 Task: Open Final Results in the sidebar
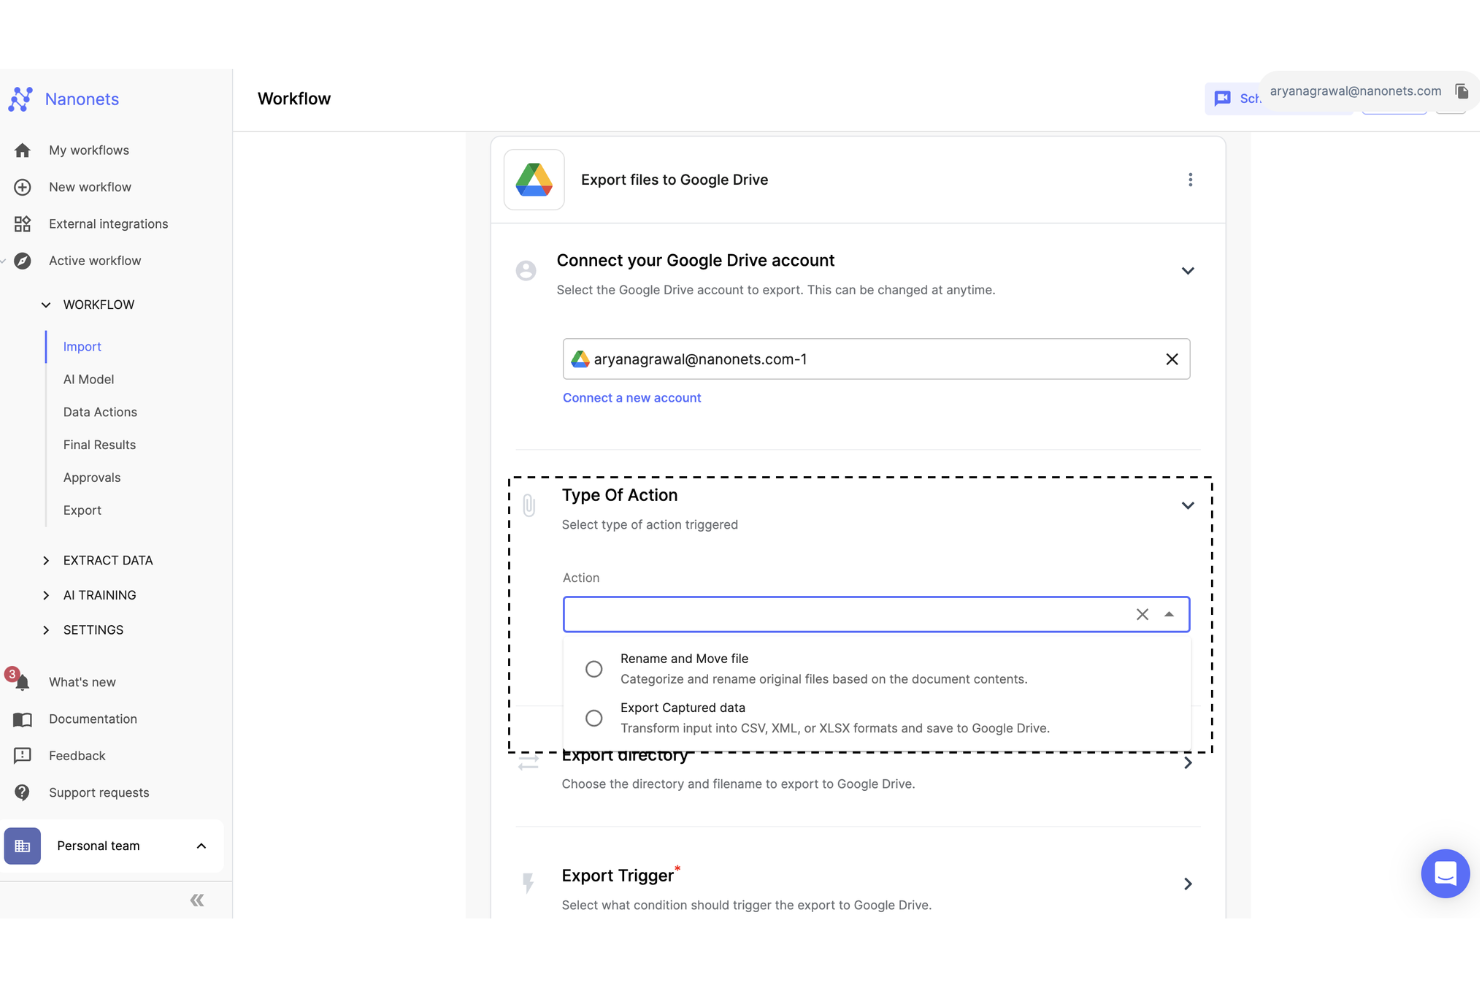99,445
